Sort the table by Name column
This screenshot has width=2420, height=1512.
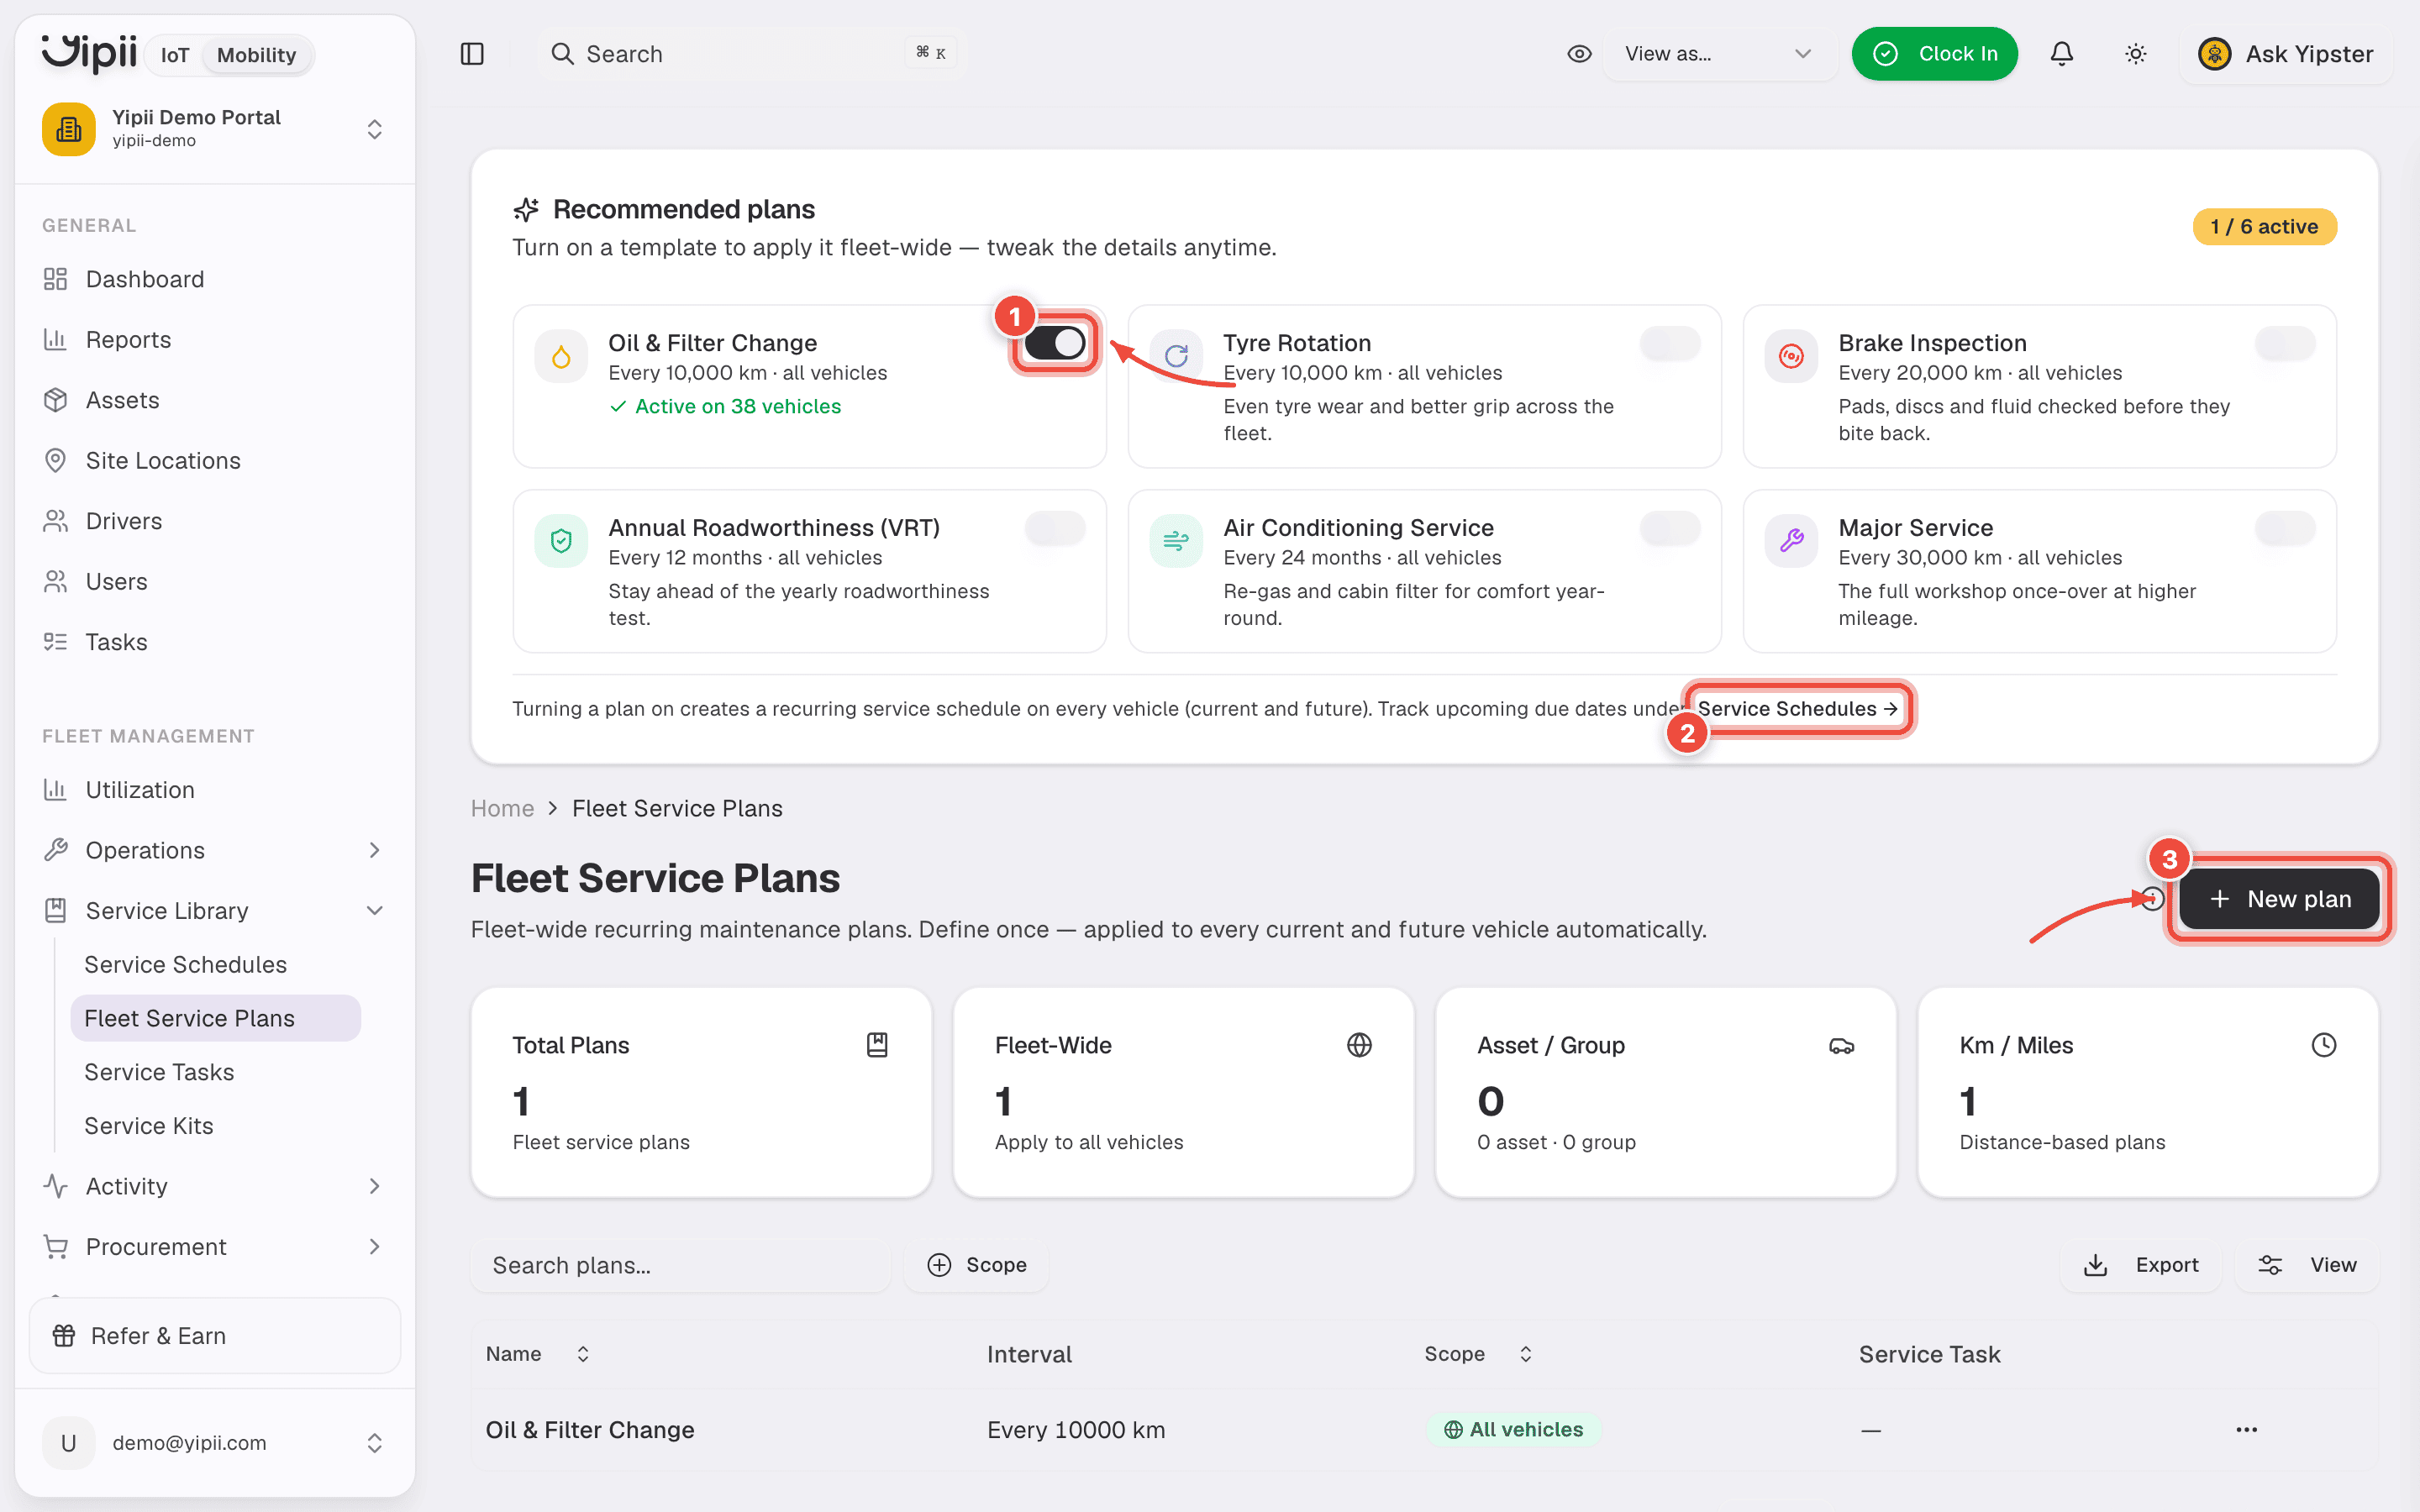[x=538, y=1354]
